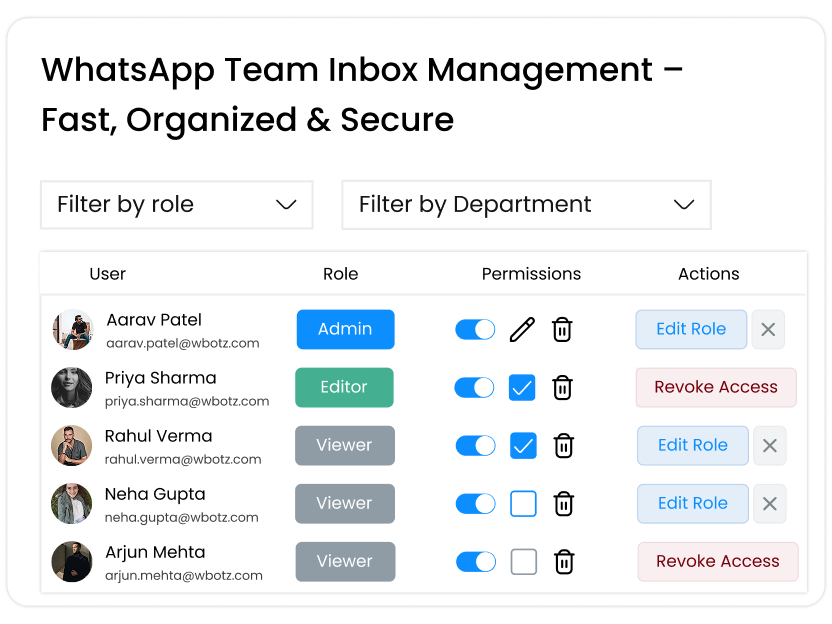Click Revoke Access for Arjun Mehta
The width and height of the screenshot is (832, 624).
pyautogui.click(x=718, y=561)
